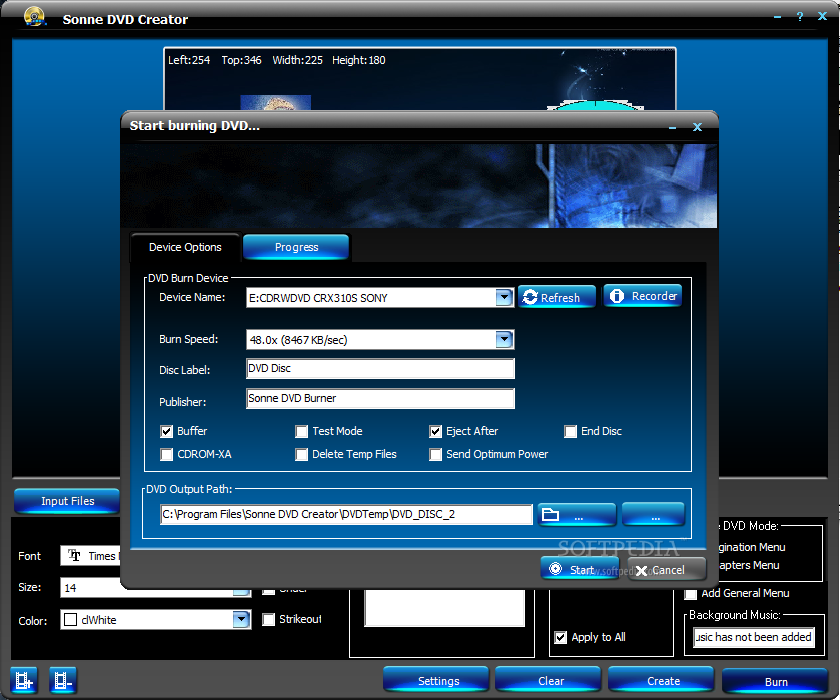The height and width of the screenshot is (700, 840).
Task: Check Add General Menu in main window
Action: pos(691,593)
